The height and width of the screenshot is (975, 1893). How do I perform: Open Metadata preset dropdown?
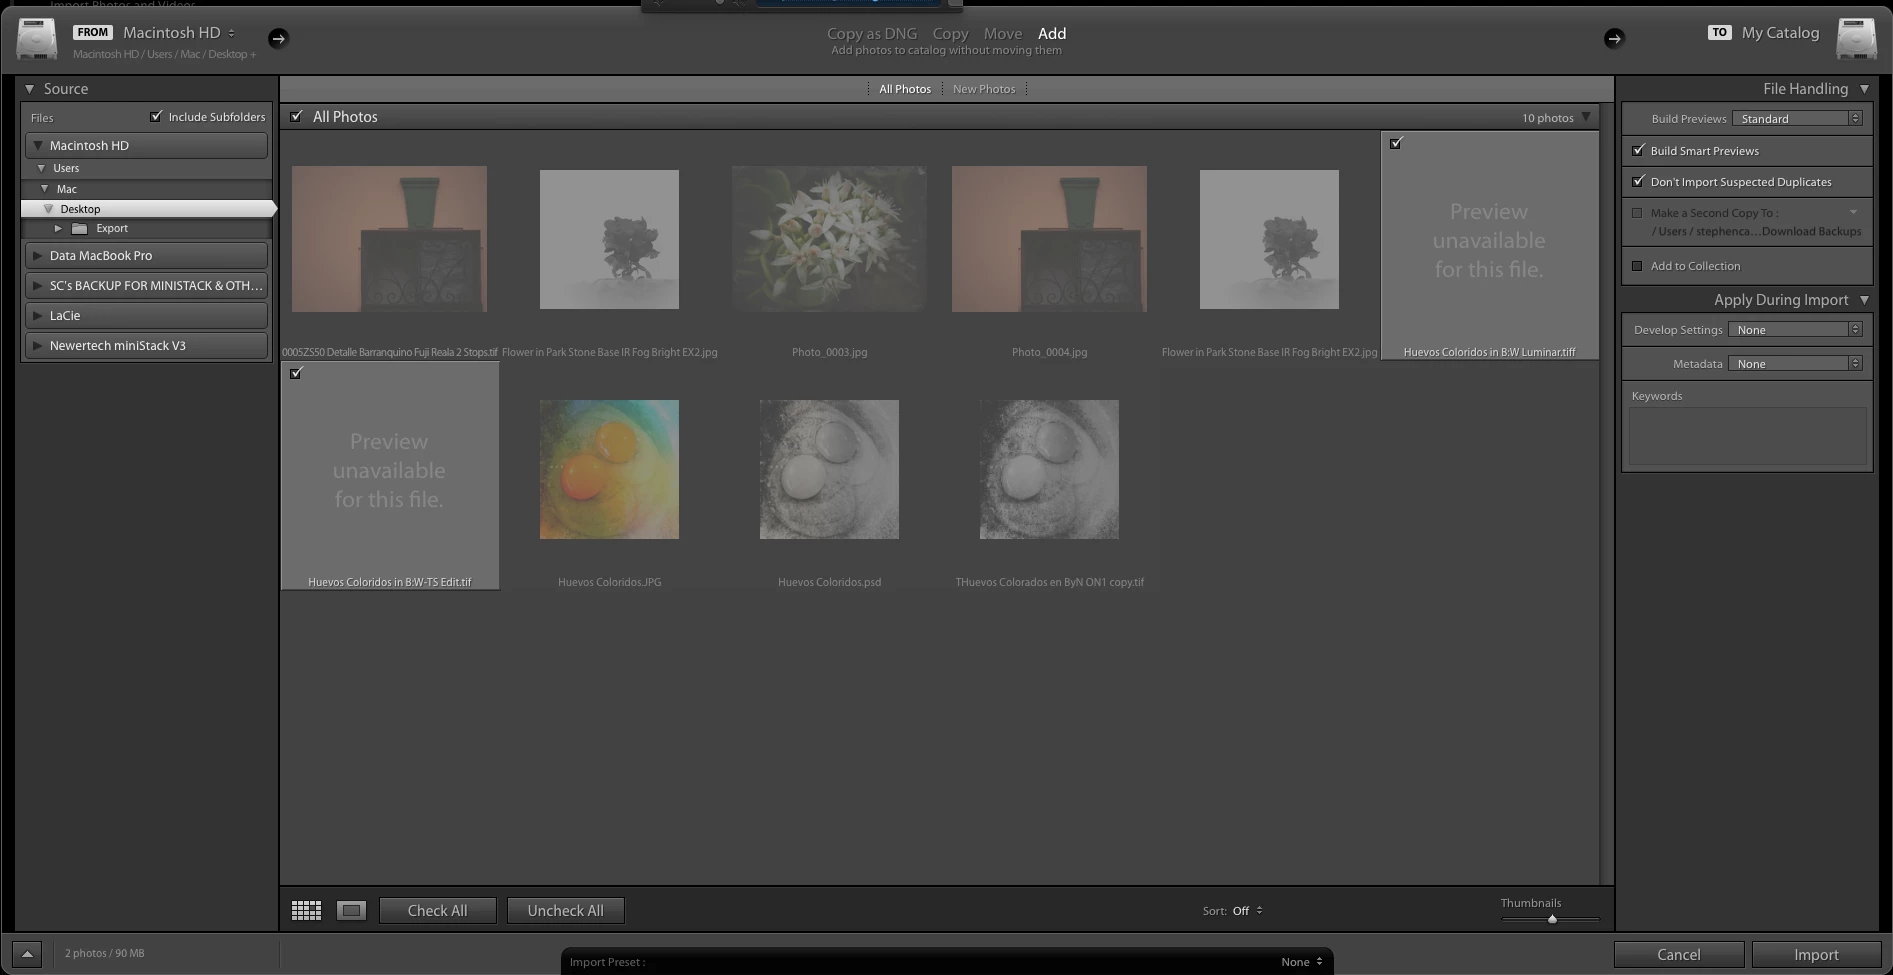pos(1795,364)
